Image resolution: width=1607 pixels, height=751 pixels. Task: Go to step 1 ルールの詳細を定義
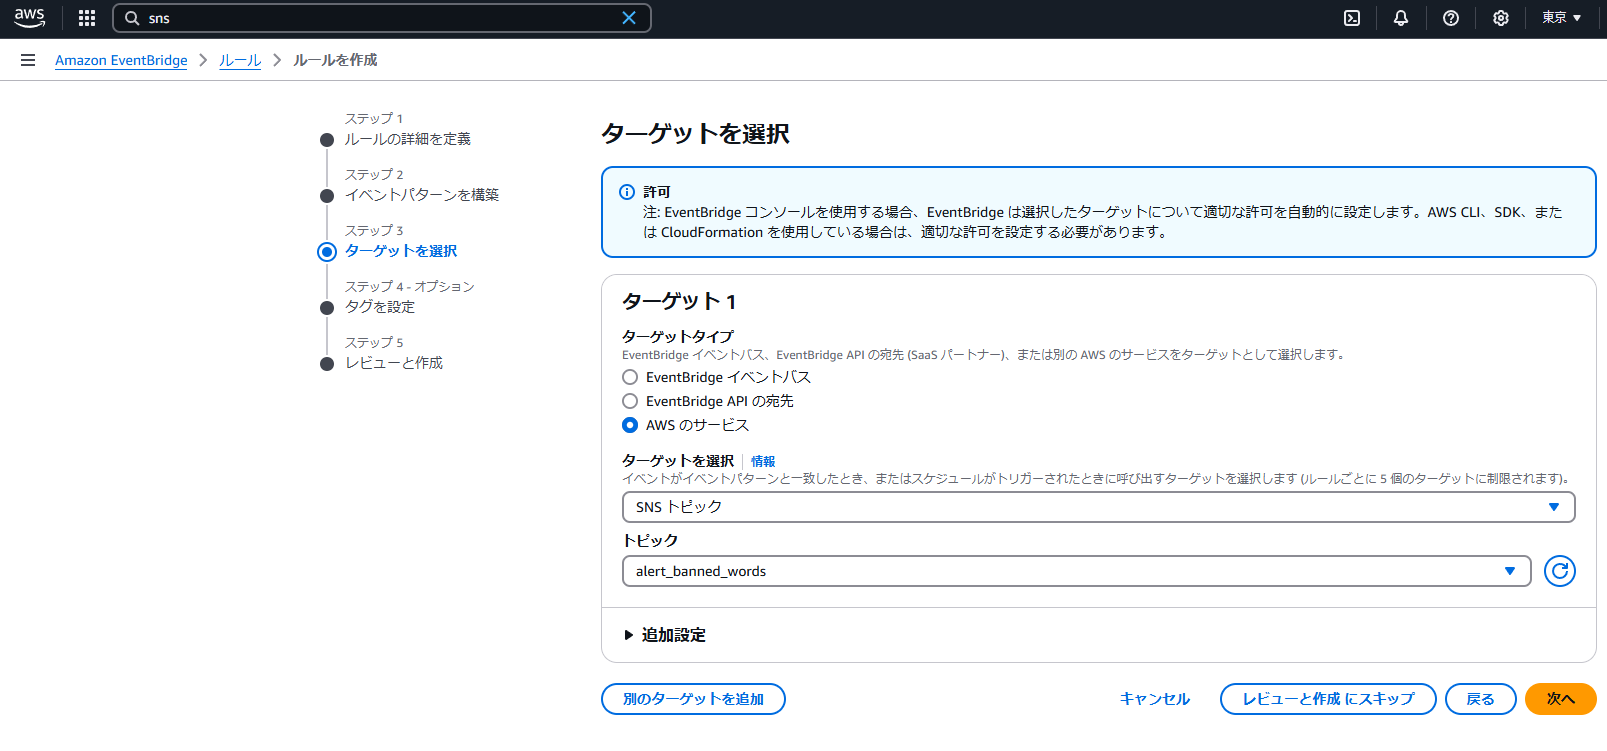point(407,139)
